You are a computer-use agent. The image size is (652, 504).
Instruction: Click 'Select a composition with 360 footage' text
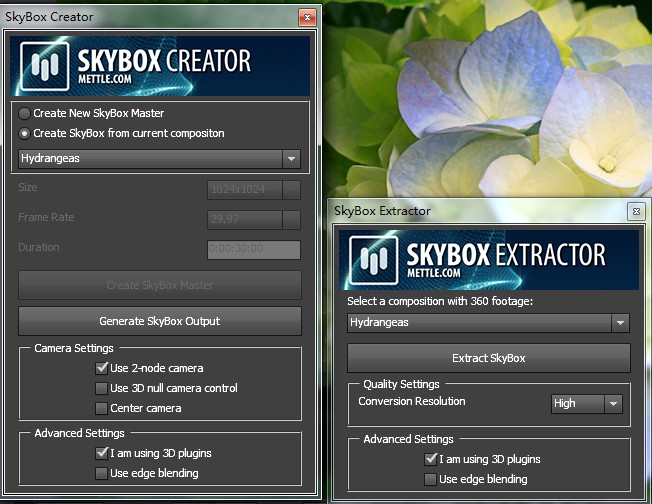coord(440,301)
